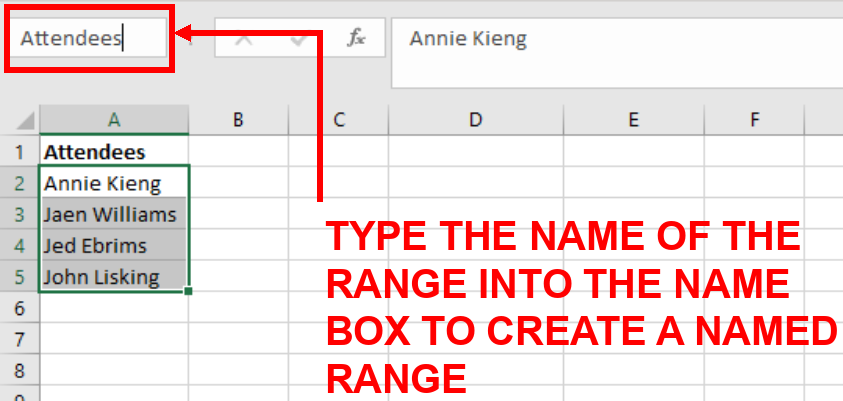Select row 1 header
The image size is (843, 401).
click(19, 152)
